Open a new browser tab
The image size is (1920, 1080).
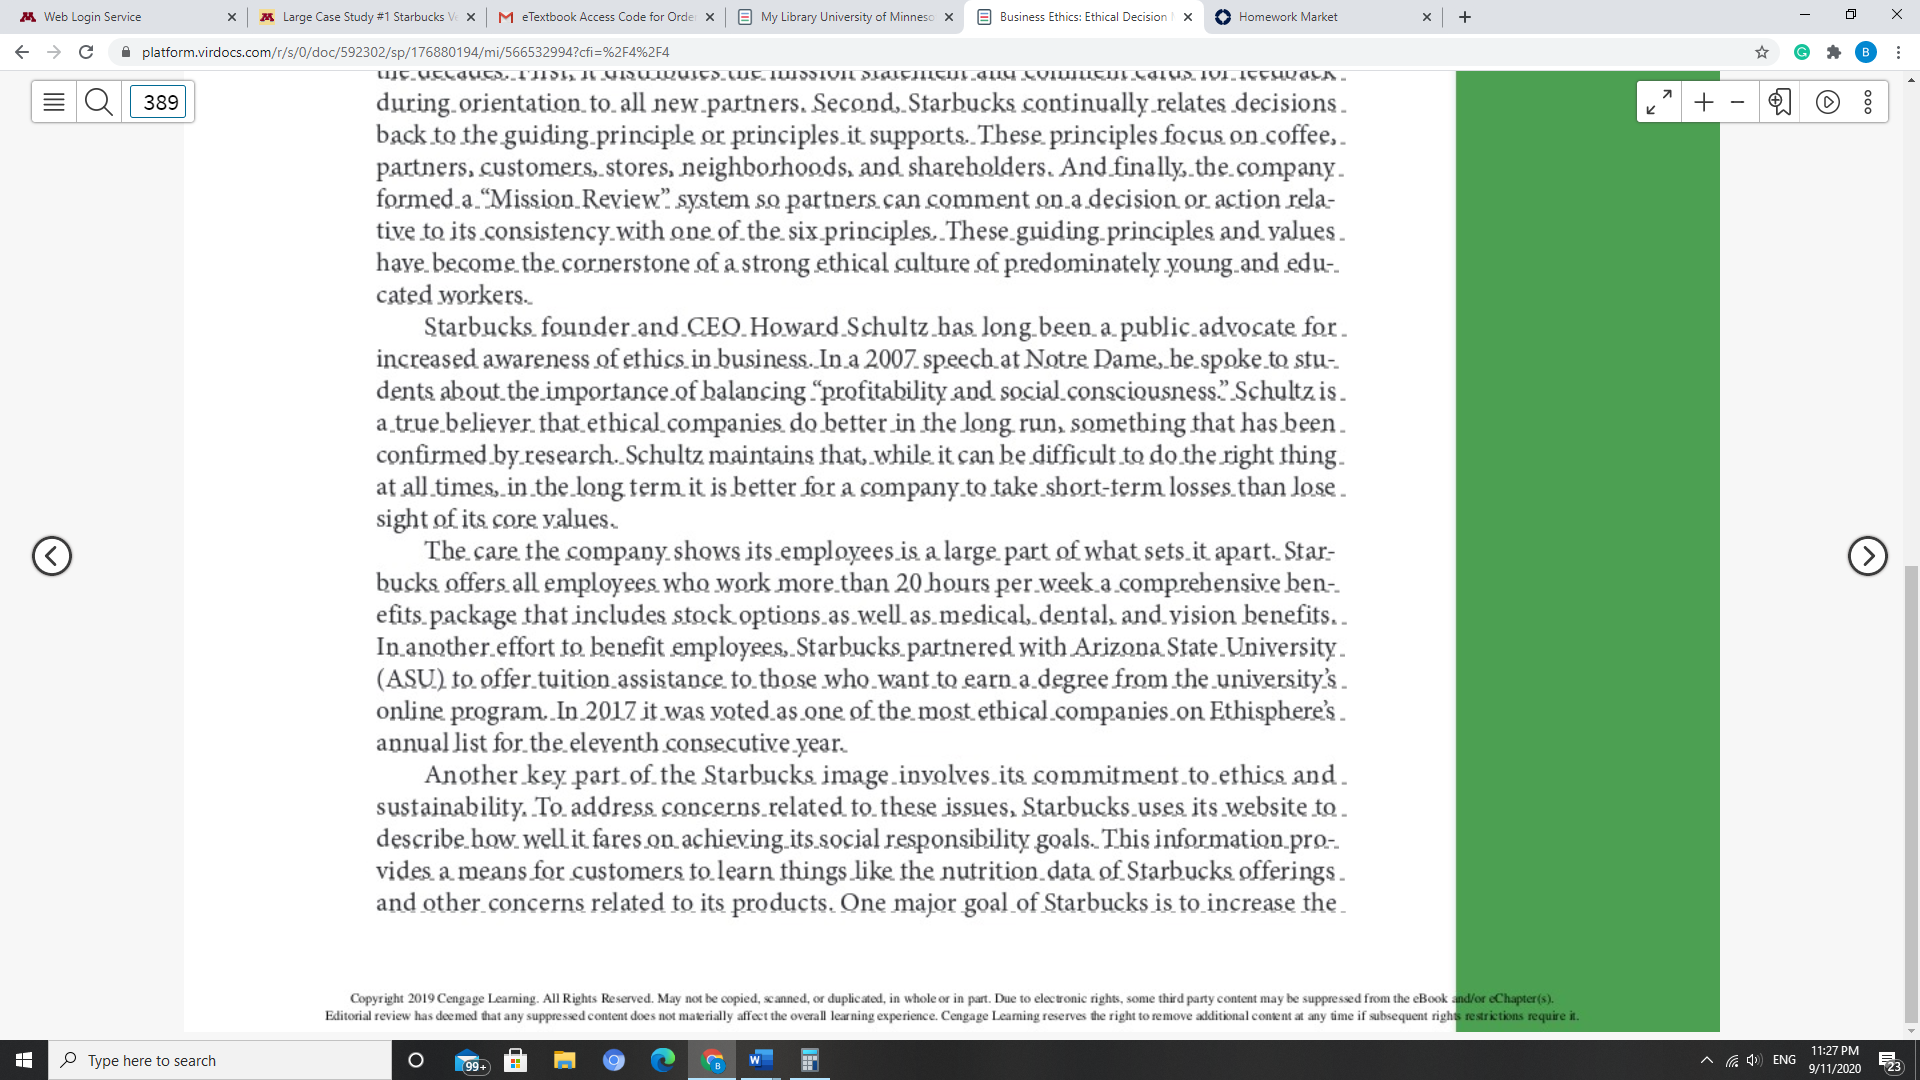click(1465, 17)
